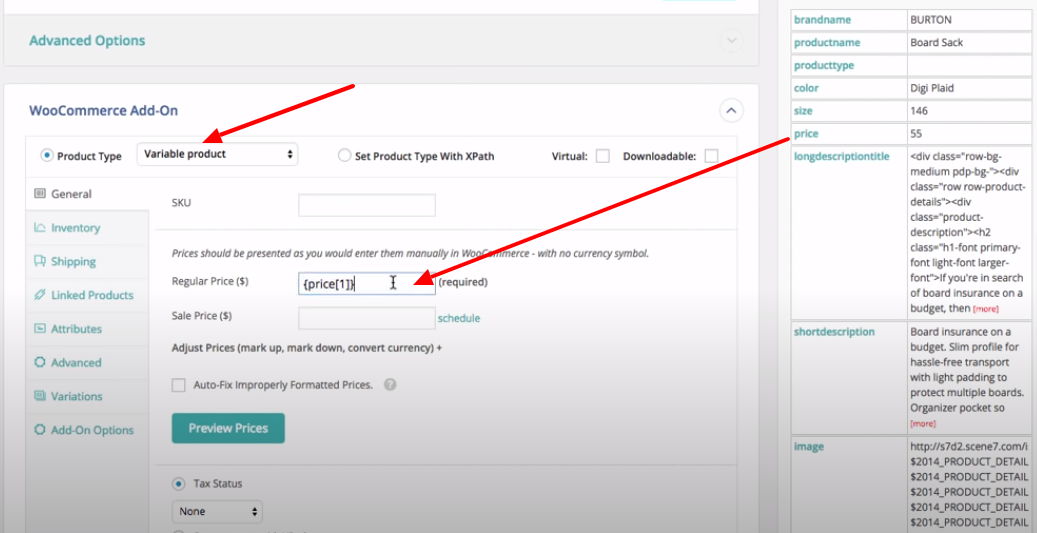Open the Add-On Options gear icon
The image size is (1037, 533).
pos(40,430)
